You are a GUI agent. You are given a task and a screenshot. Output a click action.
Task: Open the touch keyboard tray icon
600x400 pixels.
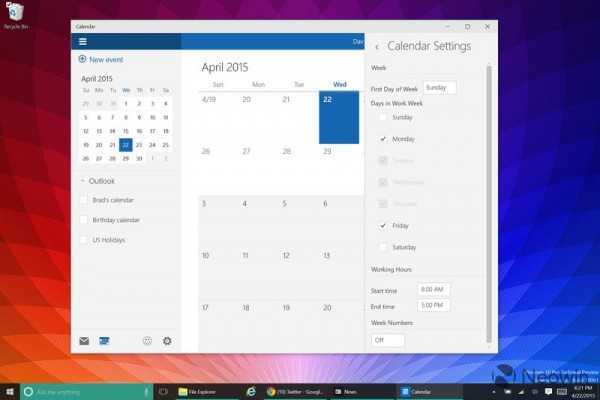[562, 392]
